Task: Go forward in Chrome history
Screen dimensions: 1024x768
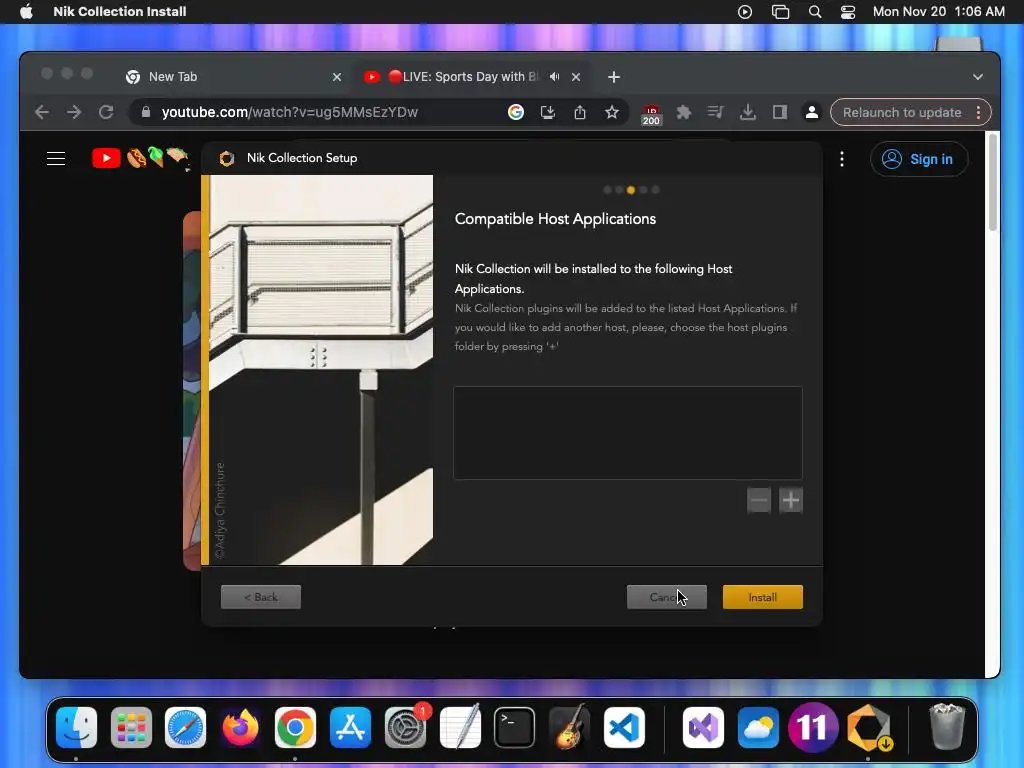Action: [74, 112]
